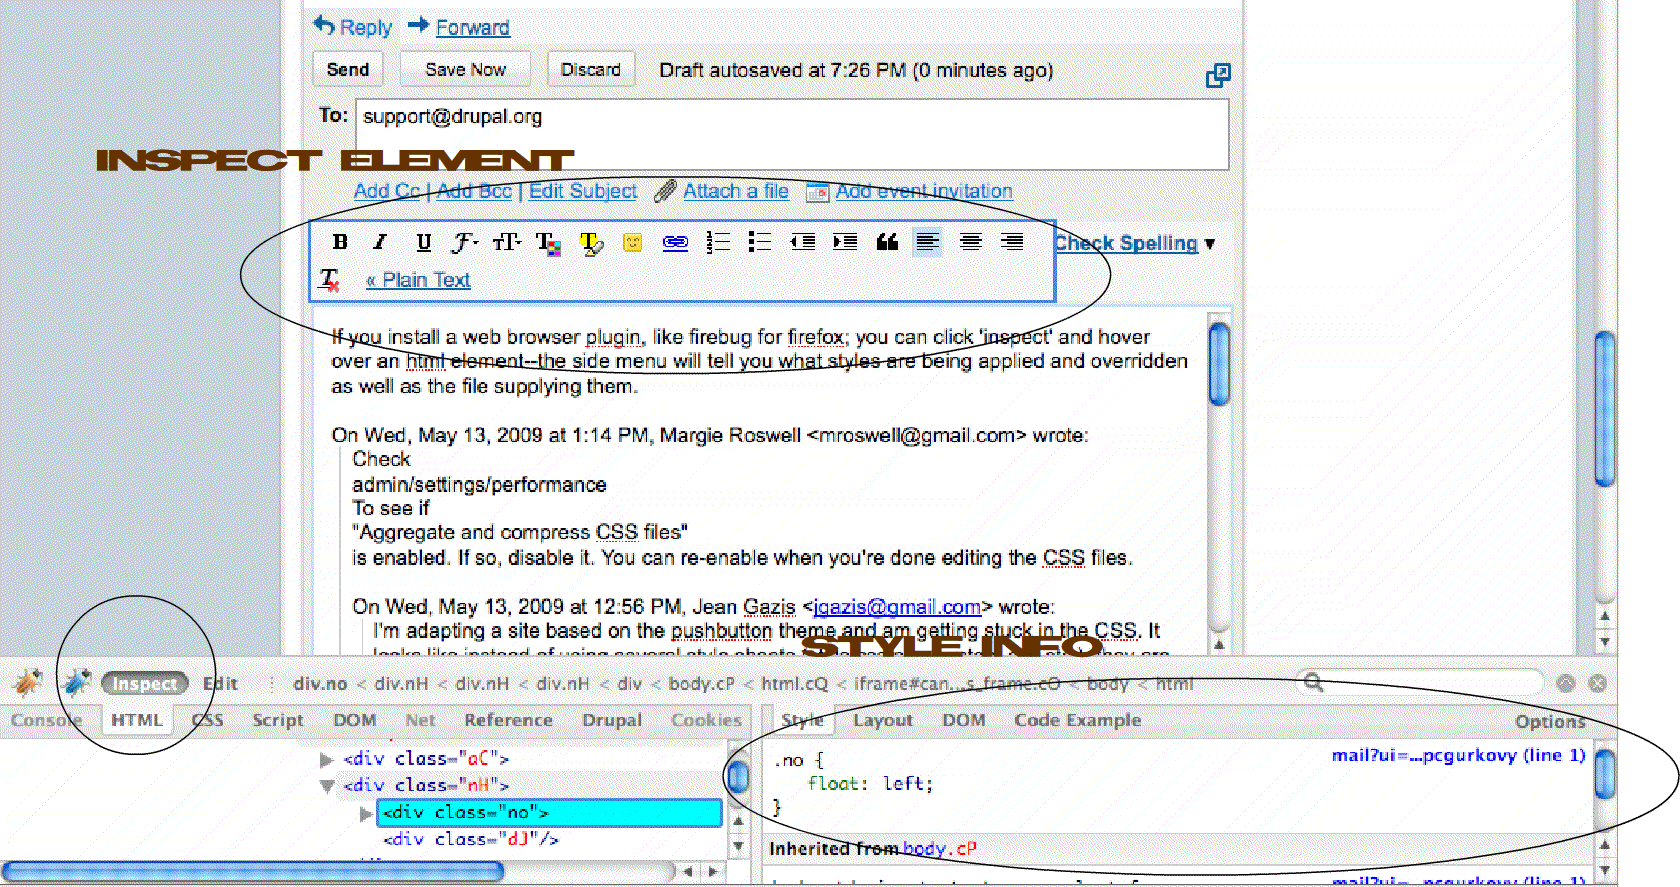
Task: Click the insert link chain icon
Action: [675, 242]
